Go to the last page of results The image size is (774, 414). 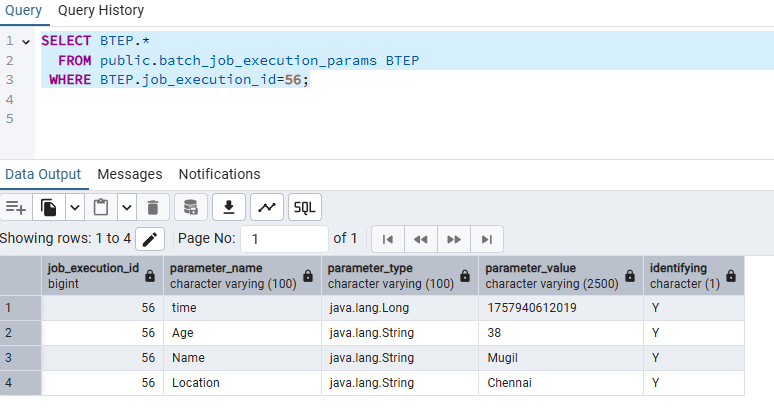click(x=487, y=239)
